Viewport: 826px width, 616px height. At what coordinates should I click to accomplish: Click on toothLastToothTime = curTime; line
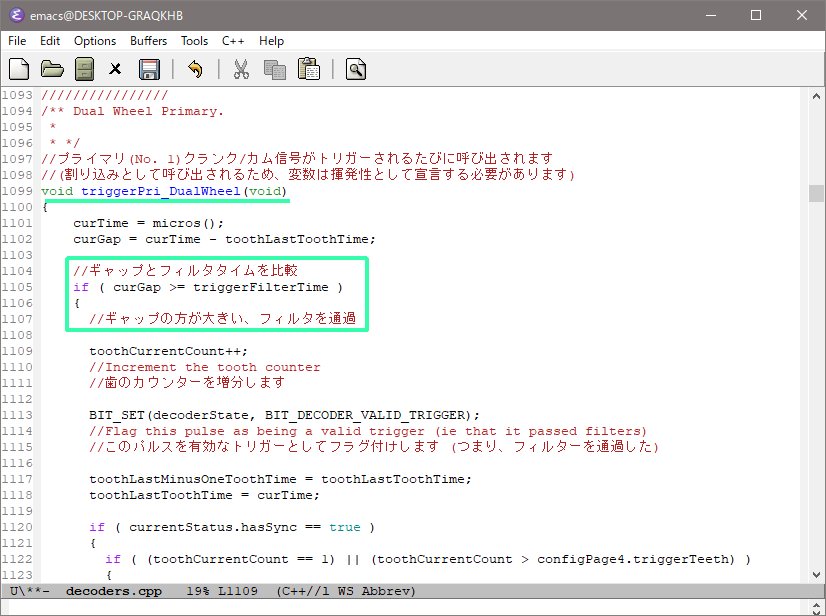(x=204, y=495)
